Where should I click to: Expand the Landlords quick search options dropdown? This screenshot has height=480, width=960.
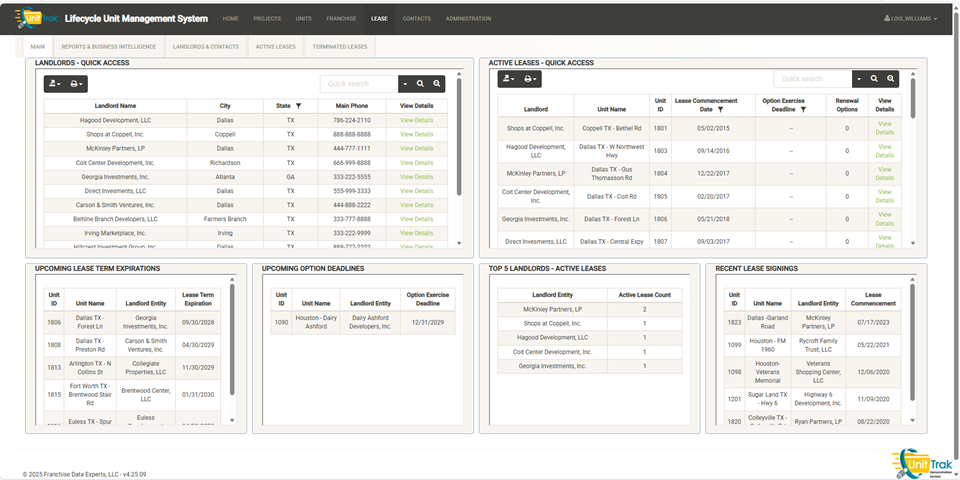click(x=405, y=84)
